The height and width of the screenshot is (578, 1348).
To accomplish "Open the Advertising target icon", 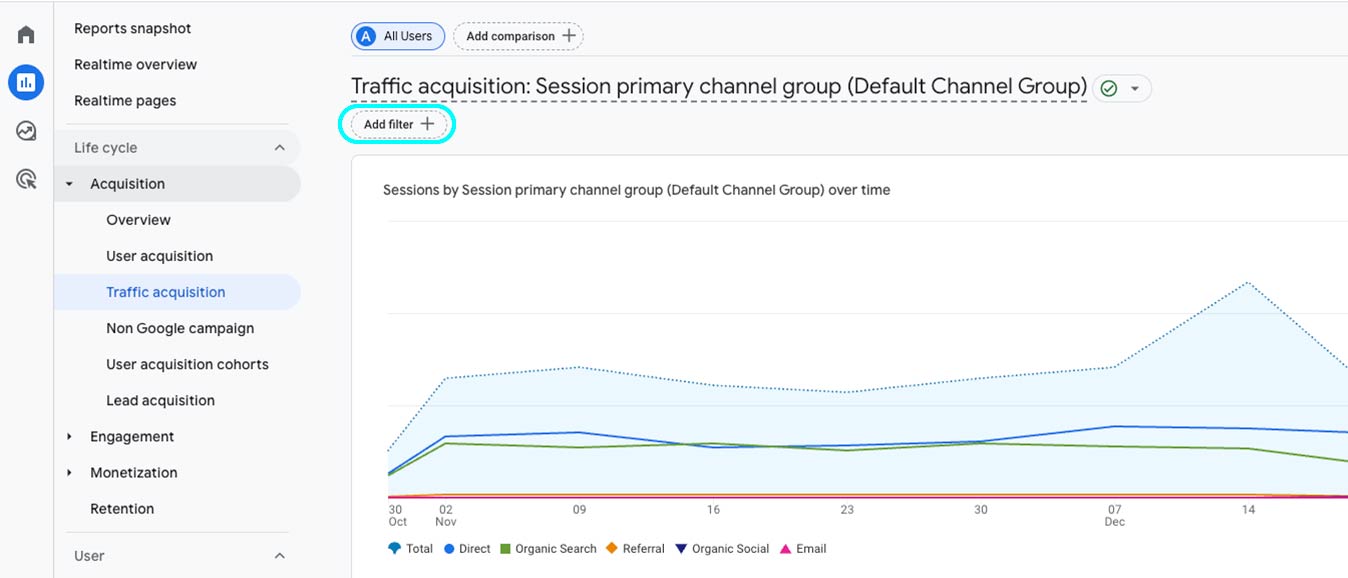I will 26,179.
